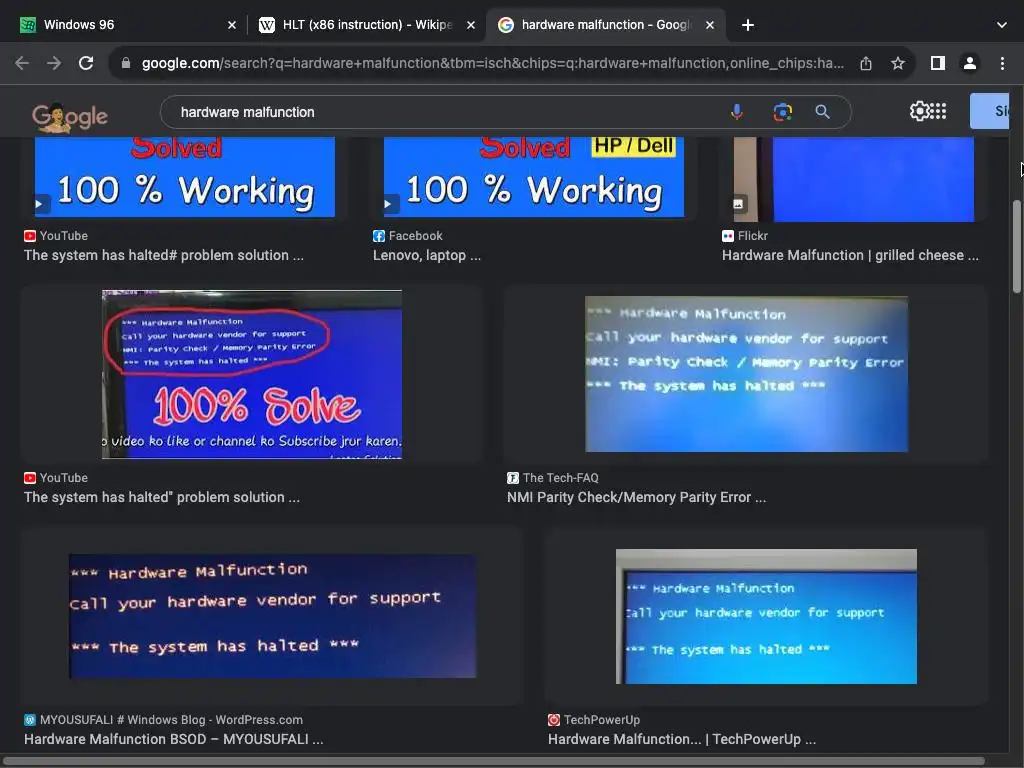The height and width of the screenshot is (768, 1024).
Task: Open NMI Parity Check/Memory Parity Error link
Action: (x=637, y=498)
